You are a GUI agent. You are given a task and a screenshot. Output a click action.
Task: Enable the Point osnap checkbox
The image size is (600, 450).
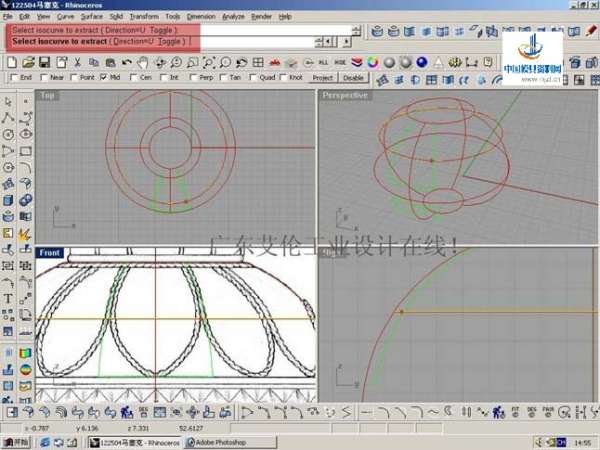tap(74, 77)
